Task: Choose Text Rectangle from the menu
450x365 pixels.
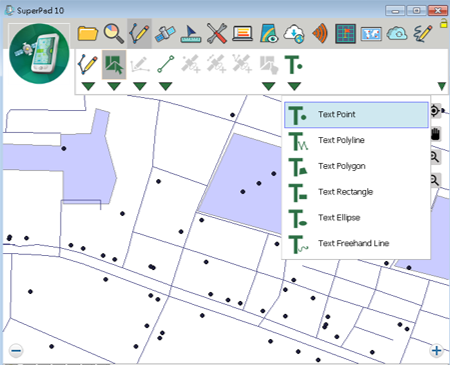Action: pyautogui.click(x=356, y=192)
